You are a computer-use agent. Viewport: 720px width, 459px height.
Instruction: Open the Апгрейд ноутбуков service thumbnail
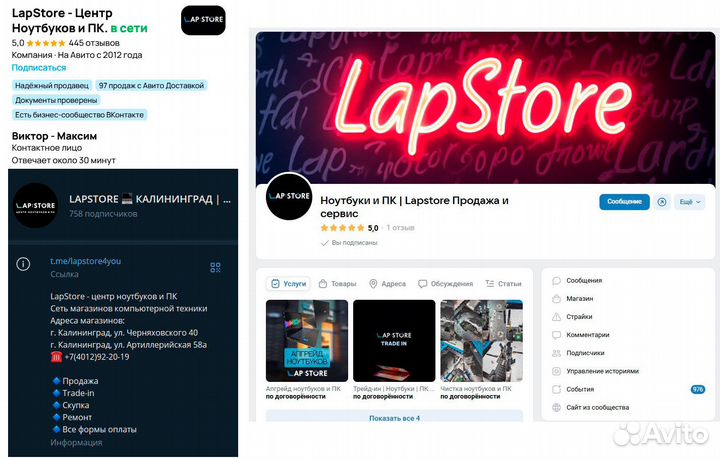point(307,341)
